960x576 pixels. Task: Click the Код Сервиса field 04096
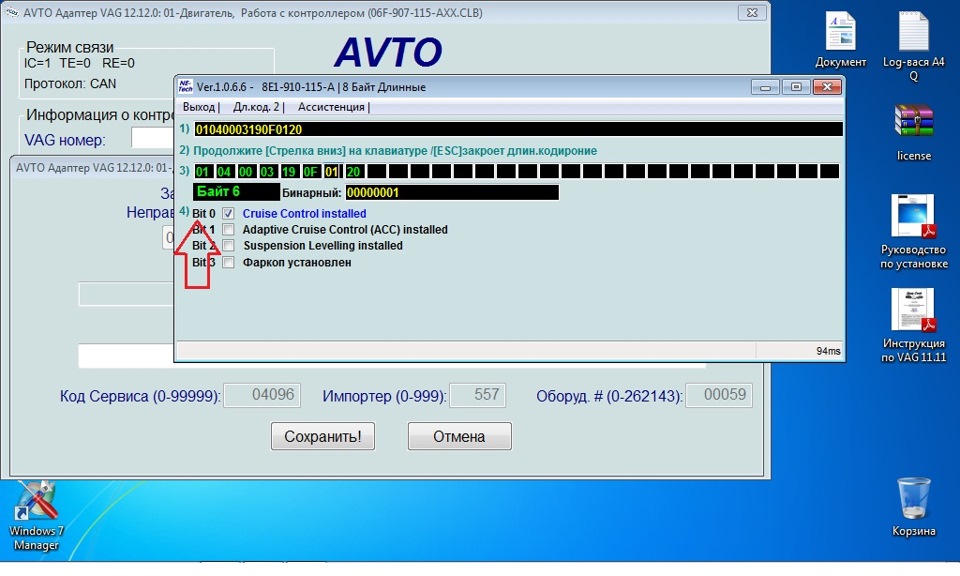(262, 395)
